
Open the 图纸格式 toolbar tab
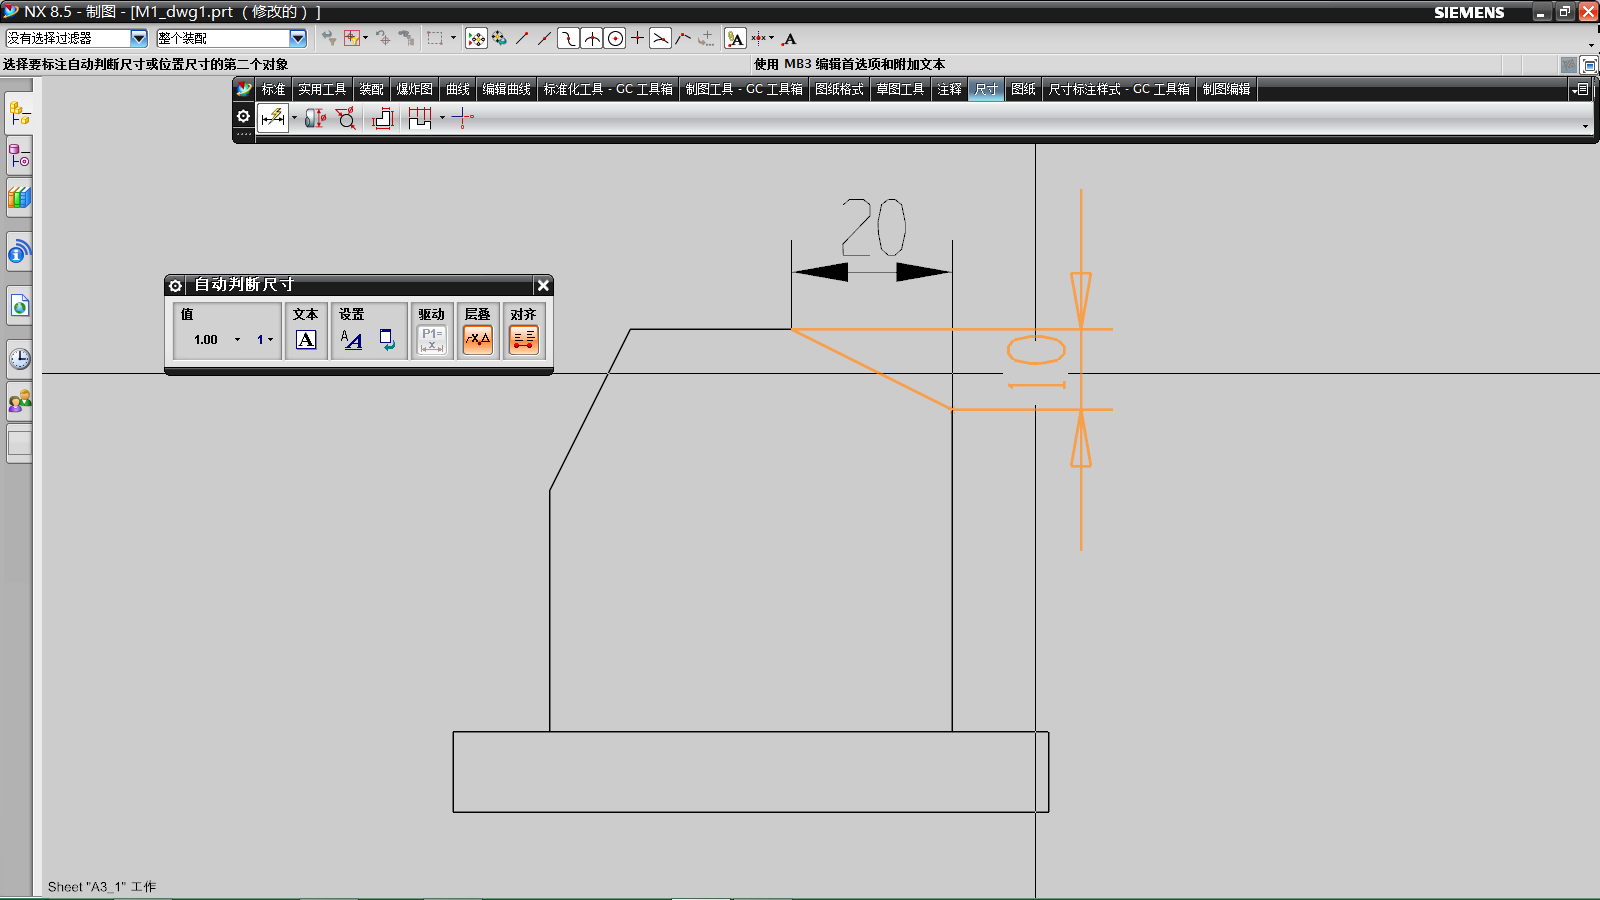point(839,89)
